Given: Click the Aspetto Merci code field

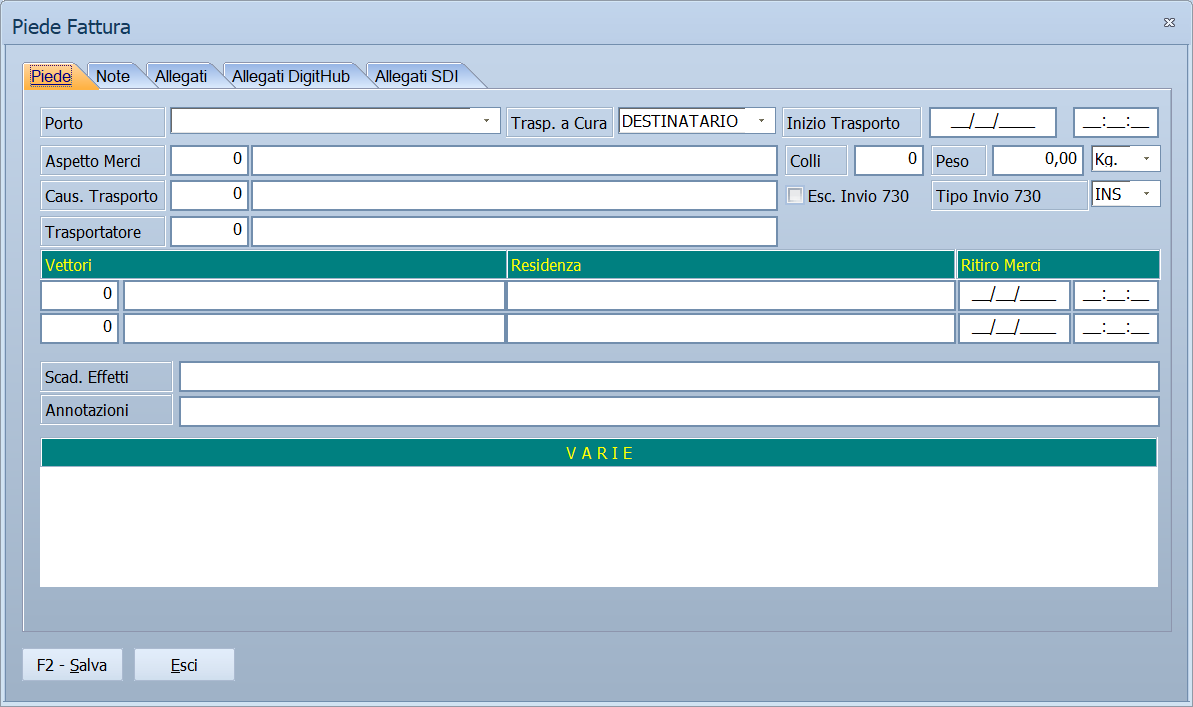Looking at the screenshot, I should click(209, 161).
